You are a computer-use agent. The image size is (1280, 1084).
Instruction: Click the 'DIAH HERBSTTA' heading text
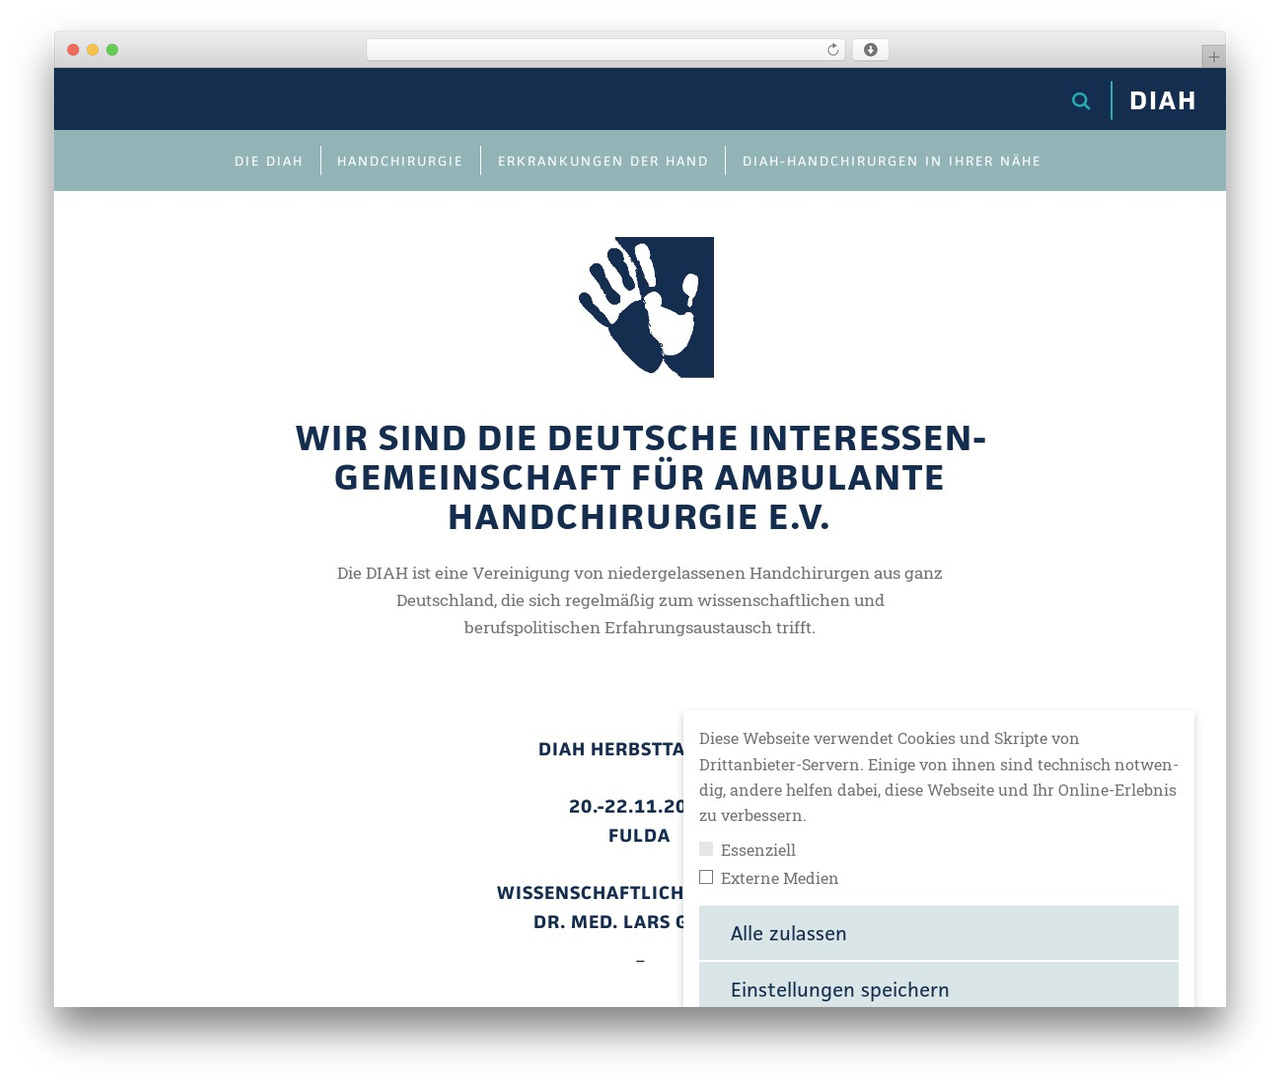point(611,749)
